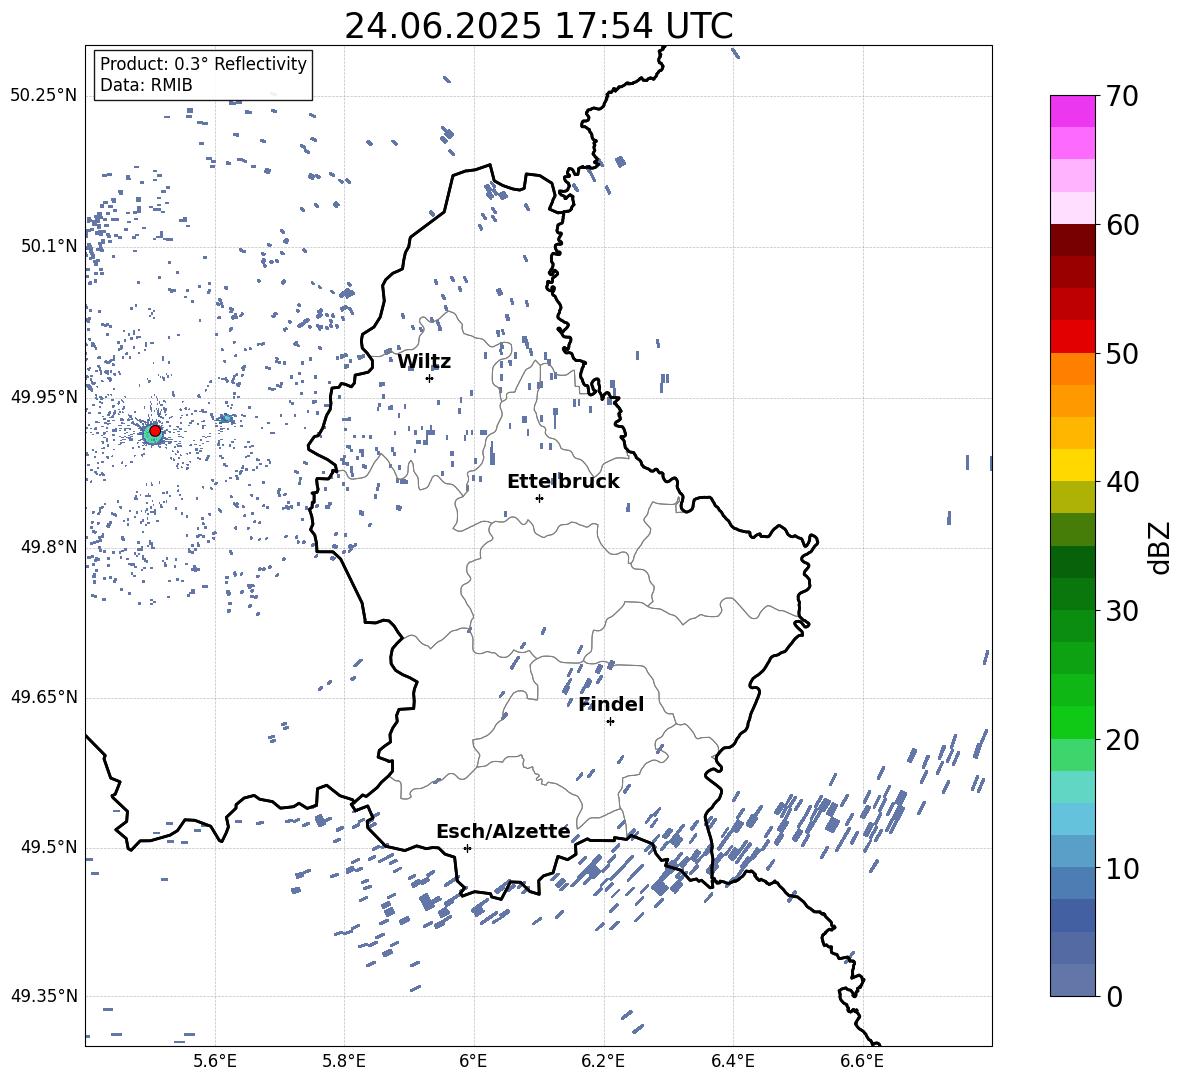1184x1081 pixels.
Task: Click the Data: RMIB text
Action: [x=146, y=85]
